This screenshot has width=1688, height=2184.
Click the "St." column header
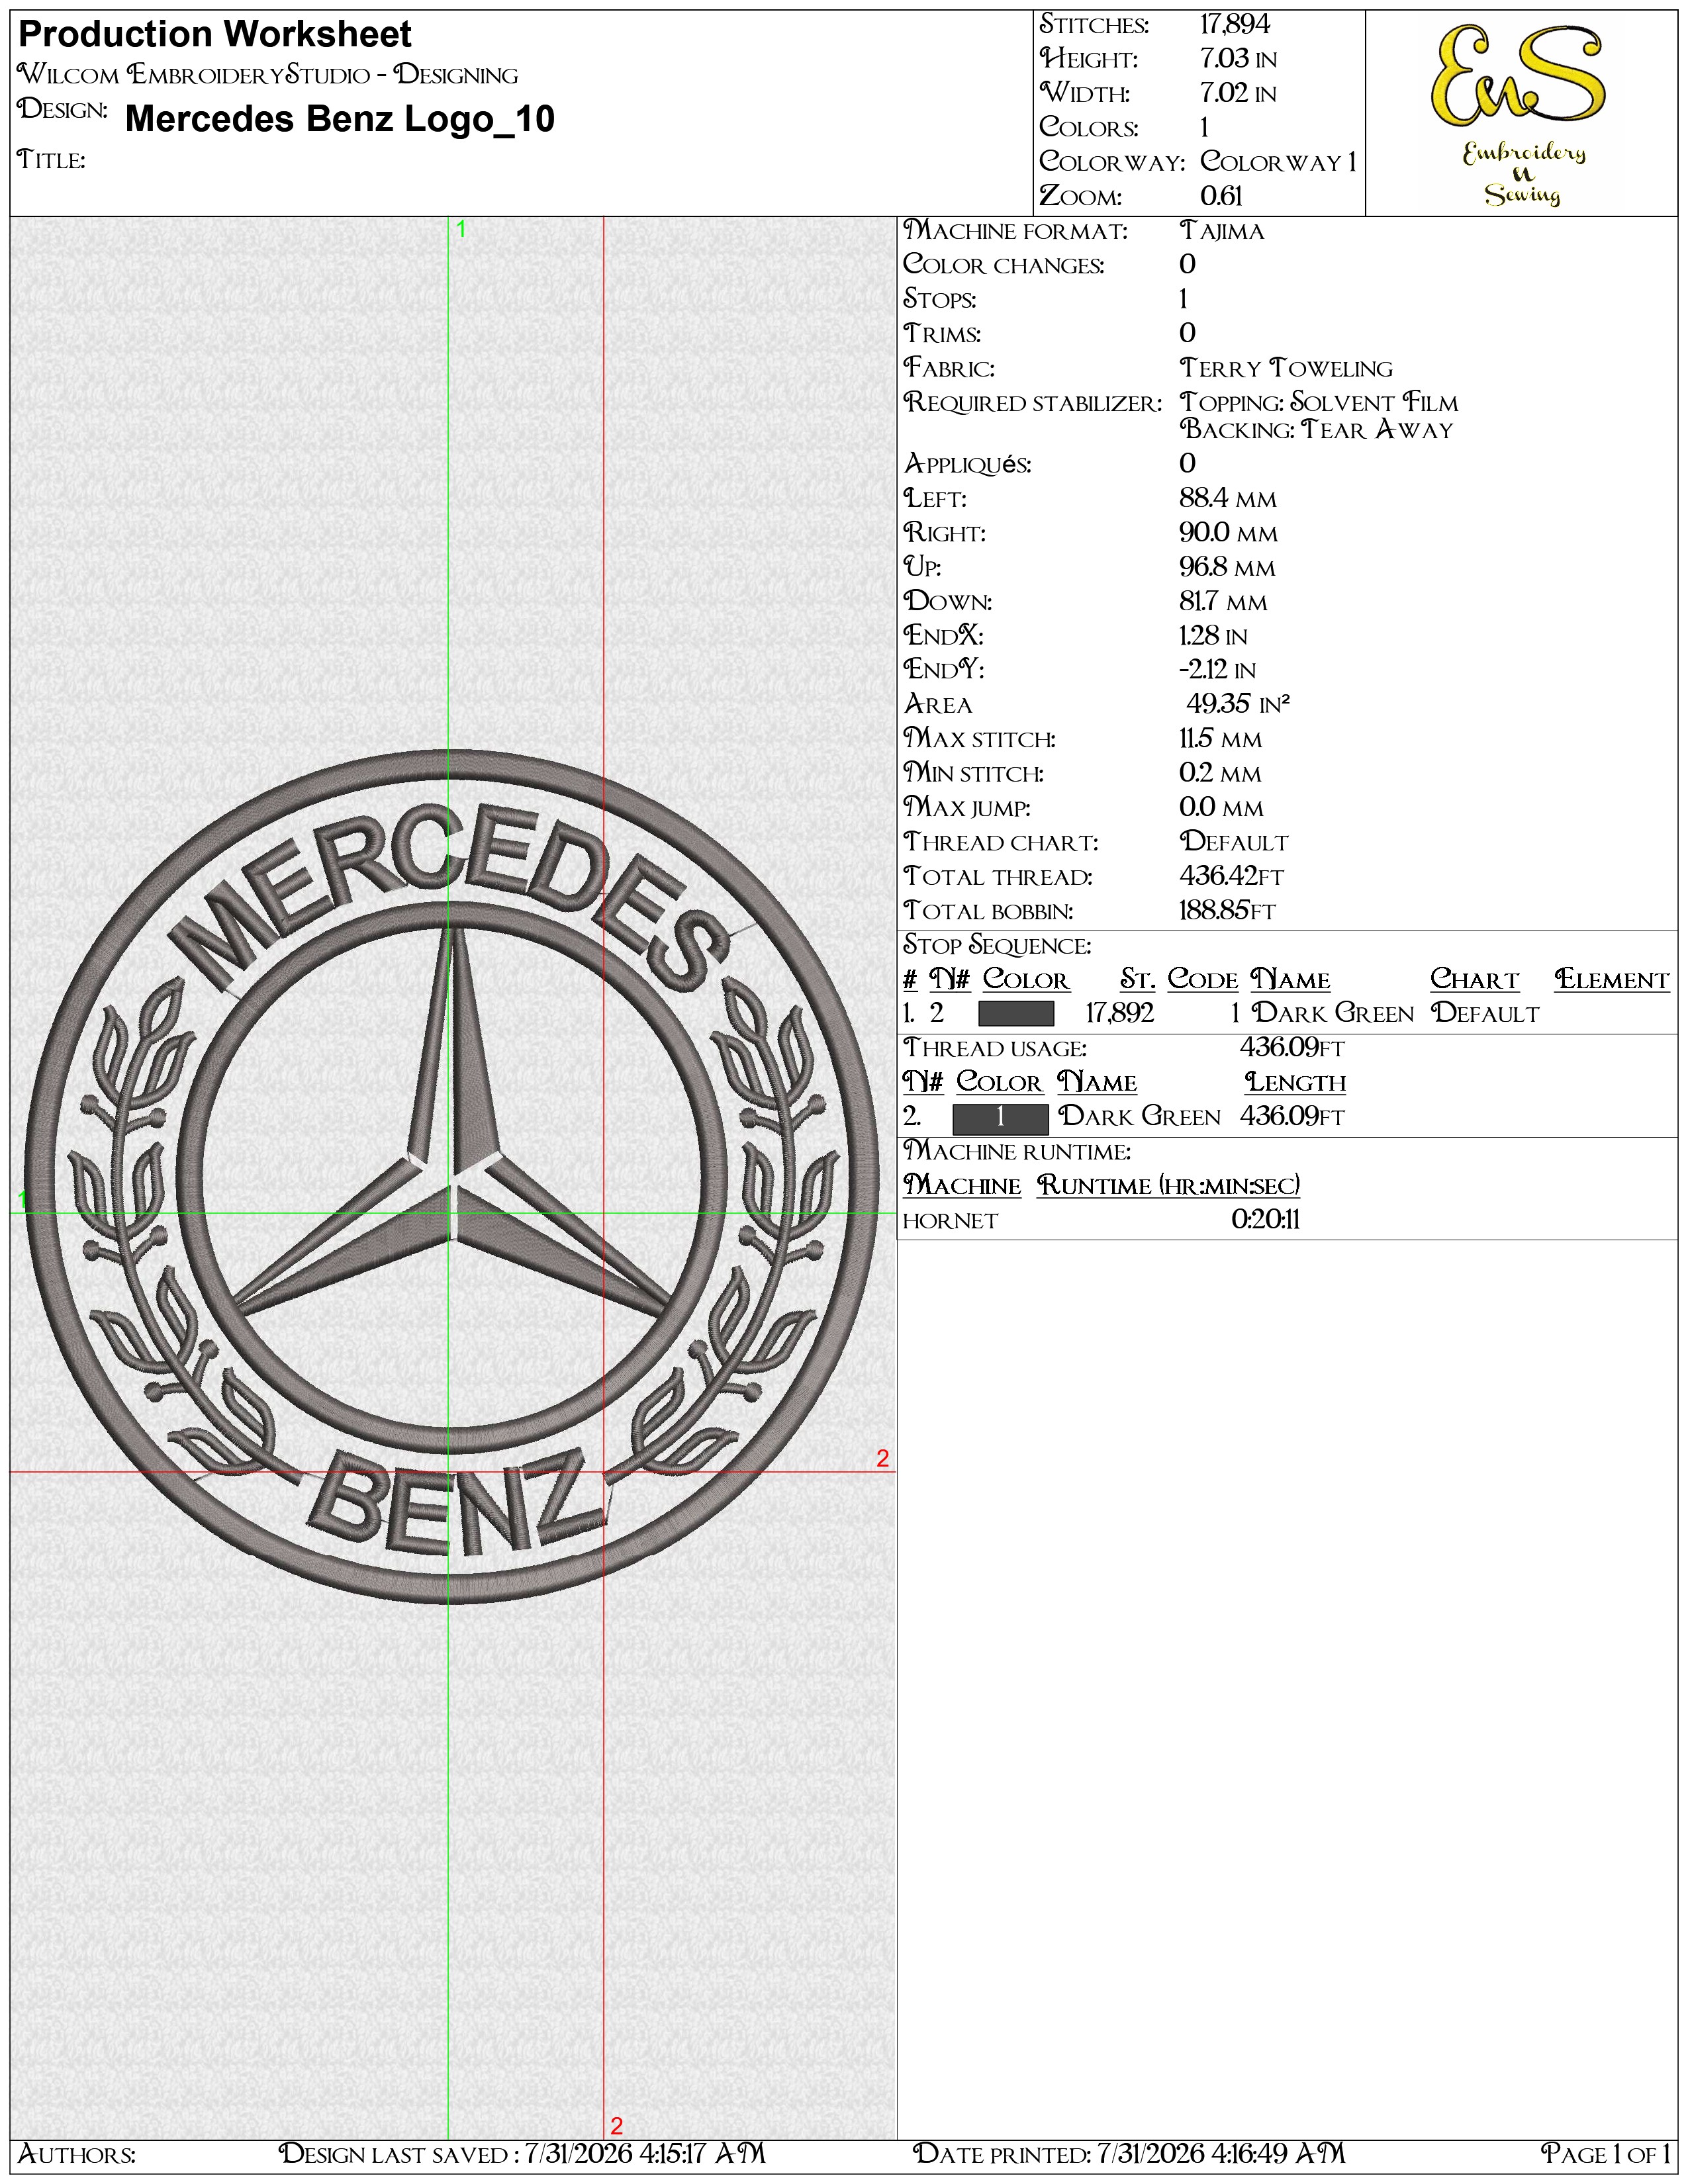[x=1138, y=980]
